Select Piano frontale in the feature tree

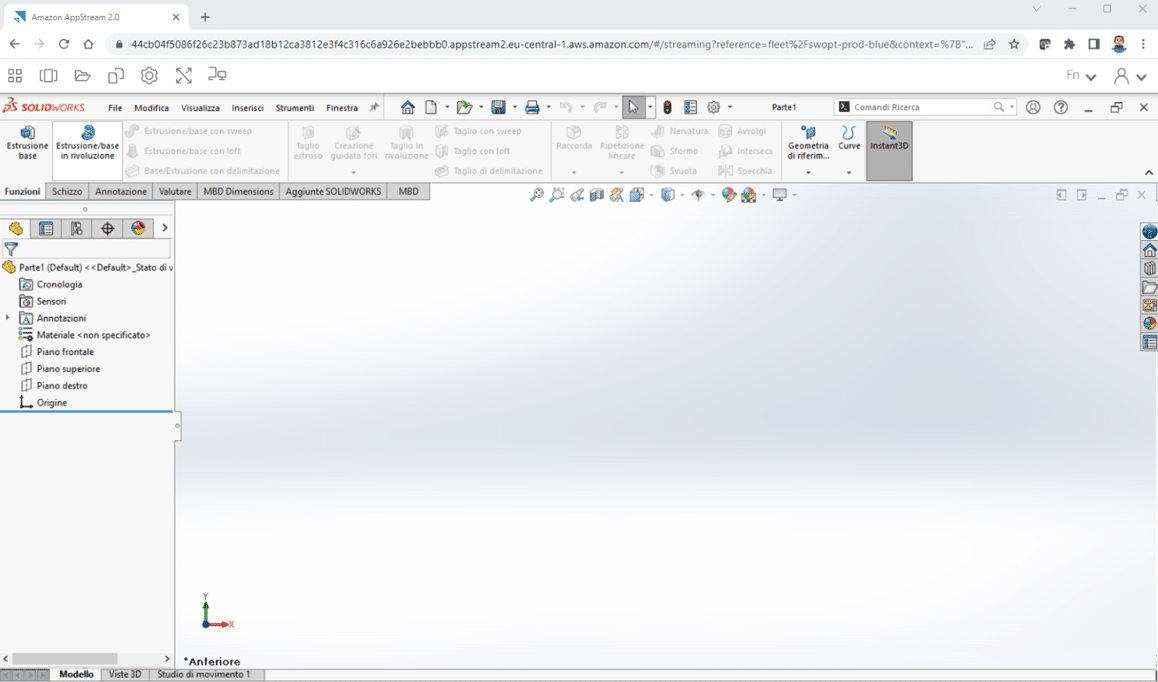click(x=65, y=352)
